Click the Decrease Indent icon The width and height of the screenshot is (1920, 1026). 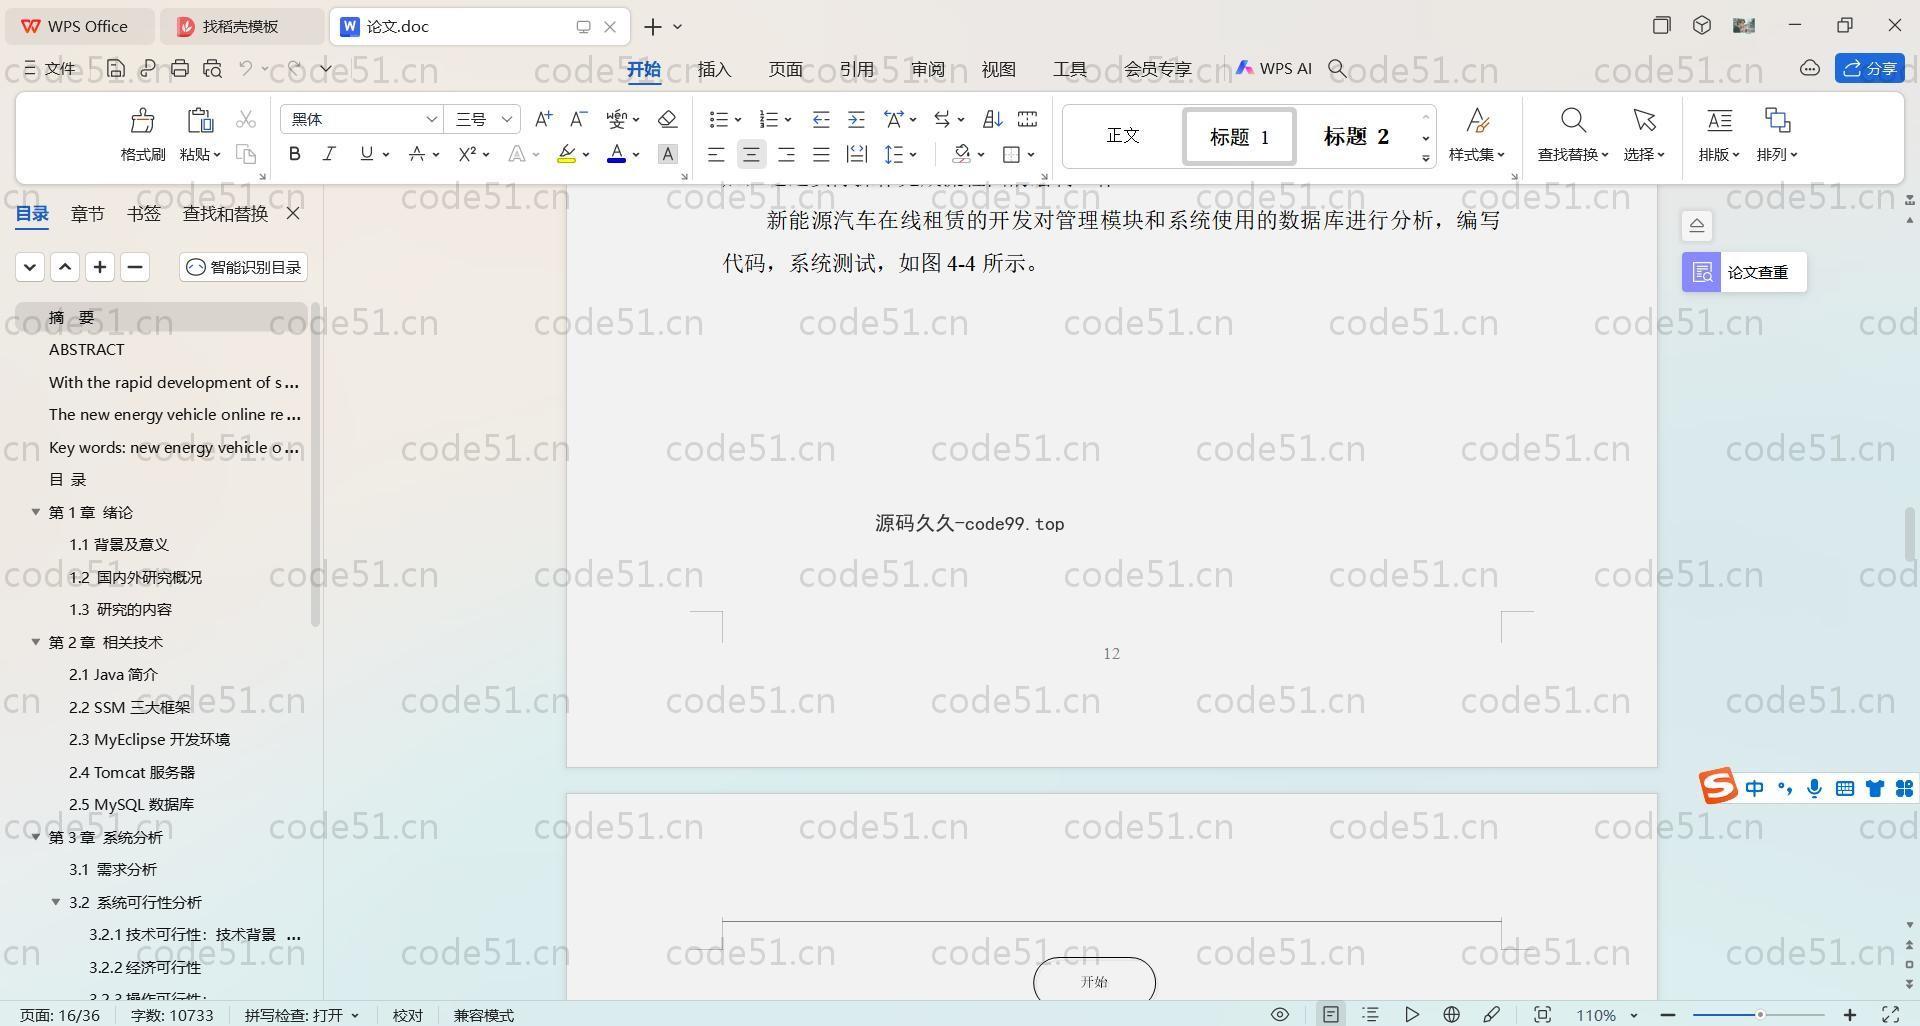821,119
